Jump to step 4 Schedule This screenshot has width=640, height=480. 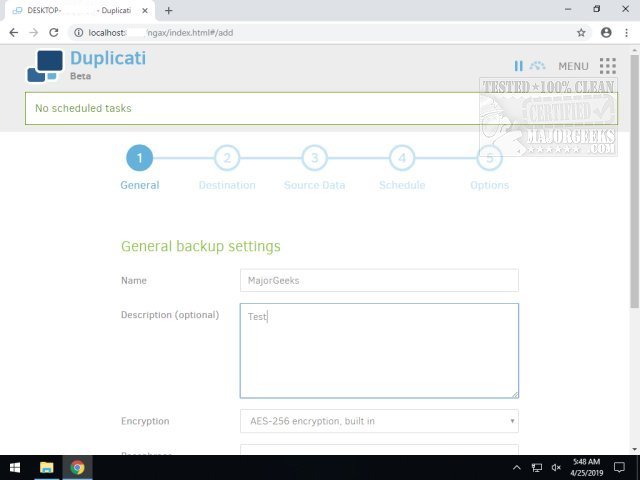coord(401,158)
